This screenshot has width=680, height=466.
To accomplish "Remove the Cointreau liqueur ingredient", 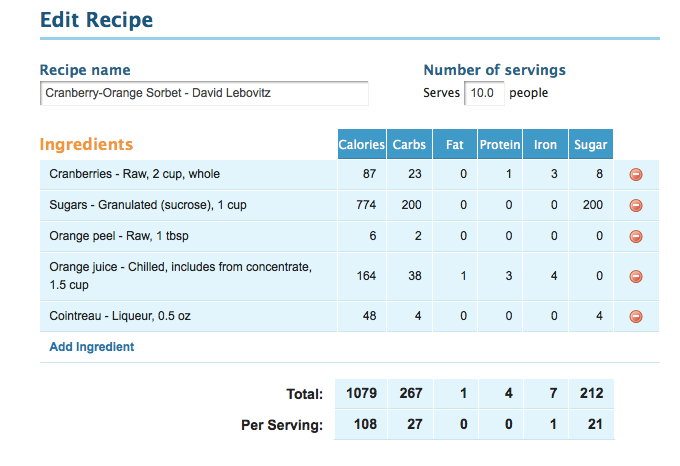I will pyautogui.click(x=636, y=316).
